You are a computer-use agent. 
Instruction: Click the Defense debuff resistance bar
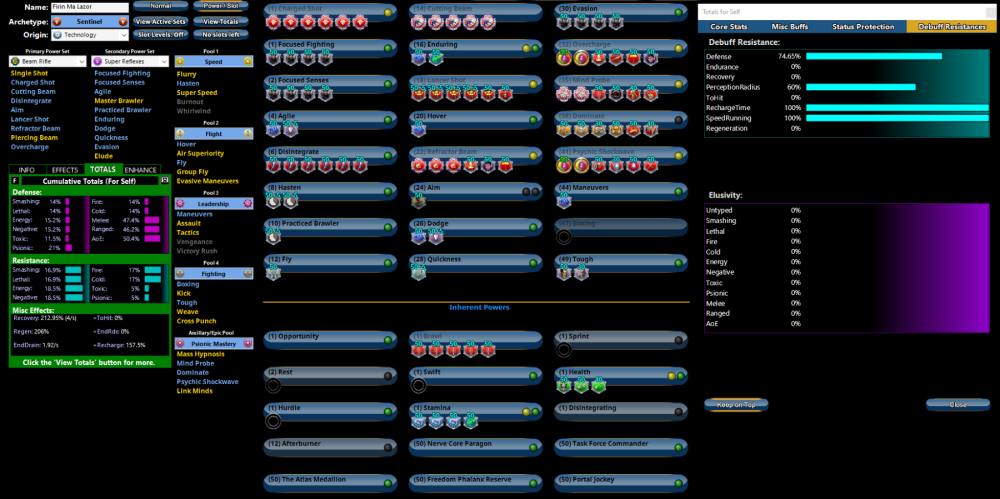point(873,57)
